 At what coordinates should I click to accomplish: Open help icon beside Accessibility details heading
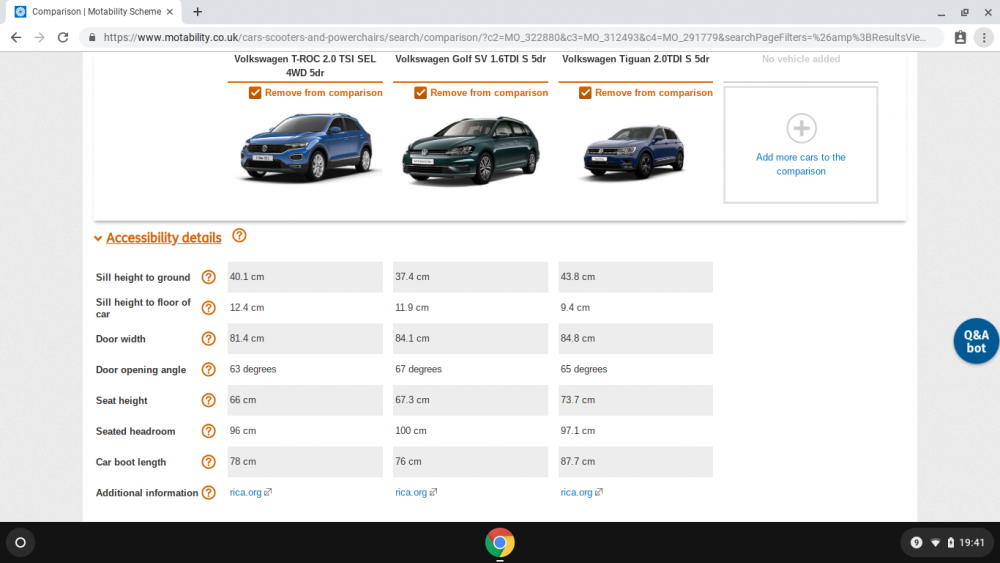pyautogui.click(x=239, y=236)
